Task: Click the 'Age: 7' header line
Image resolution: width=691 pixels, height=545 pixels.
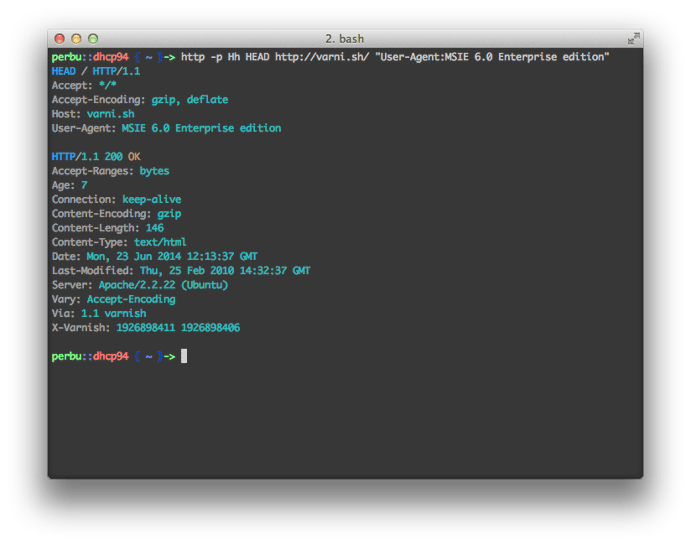Action: (69, 185)
